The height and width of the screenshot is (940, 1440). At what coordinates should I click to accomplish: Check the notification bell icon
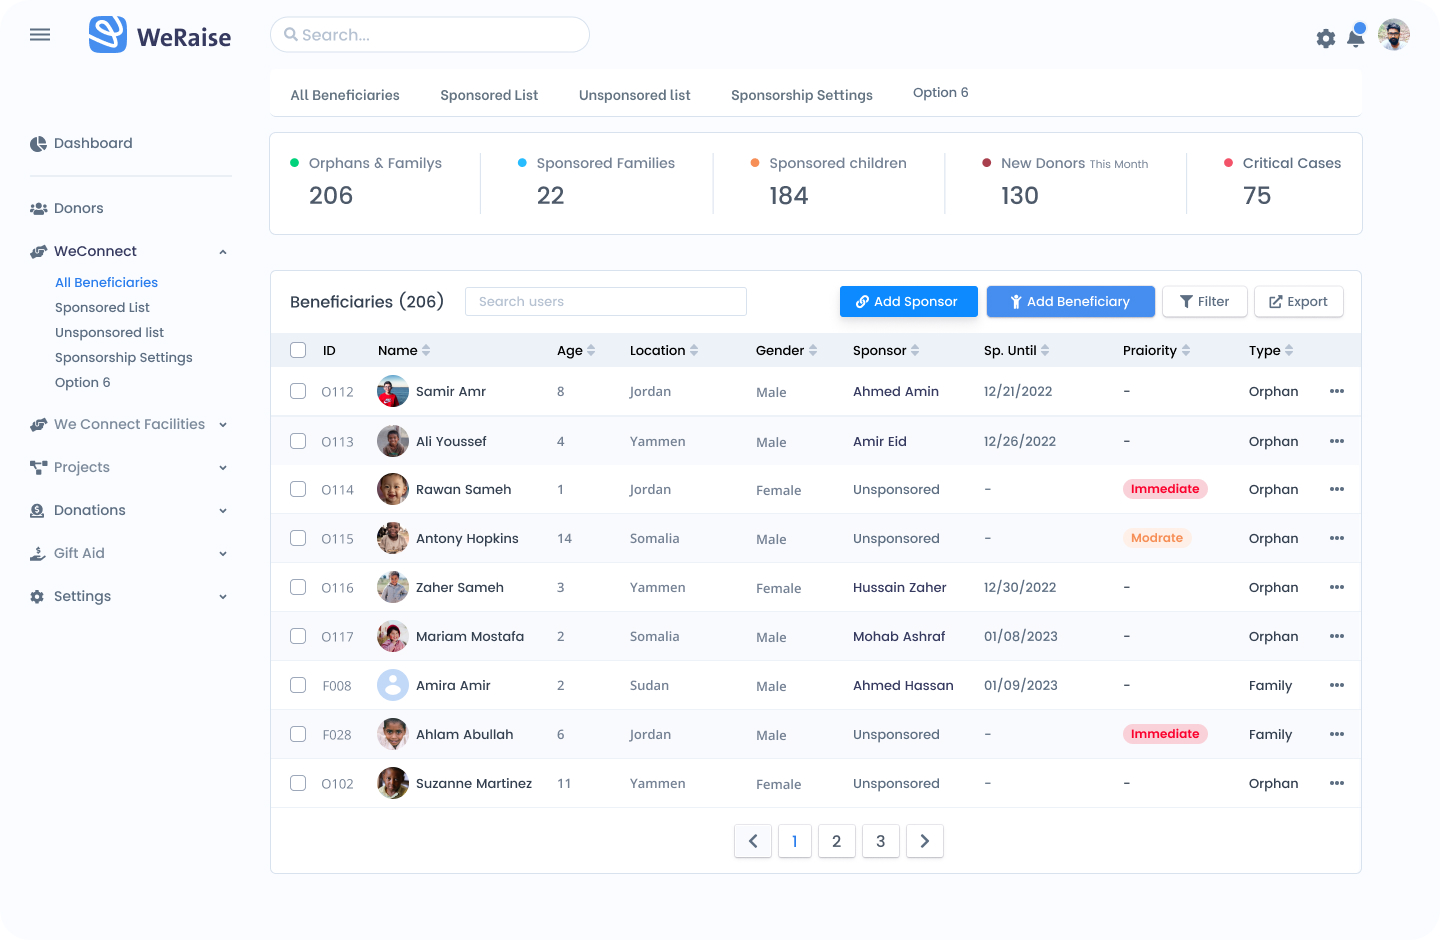[x=1356, y=37]
